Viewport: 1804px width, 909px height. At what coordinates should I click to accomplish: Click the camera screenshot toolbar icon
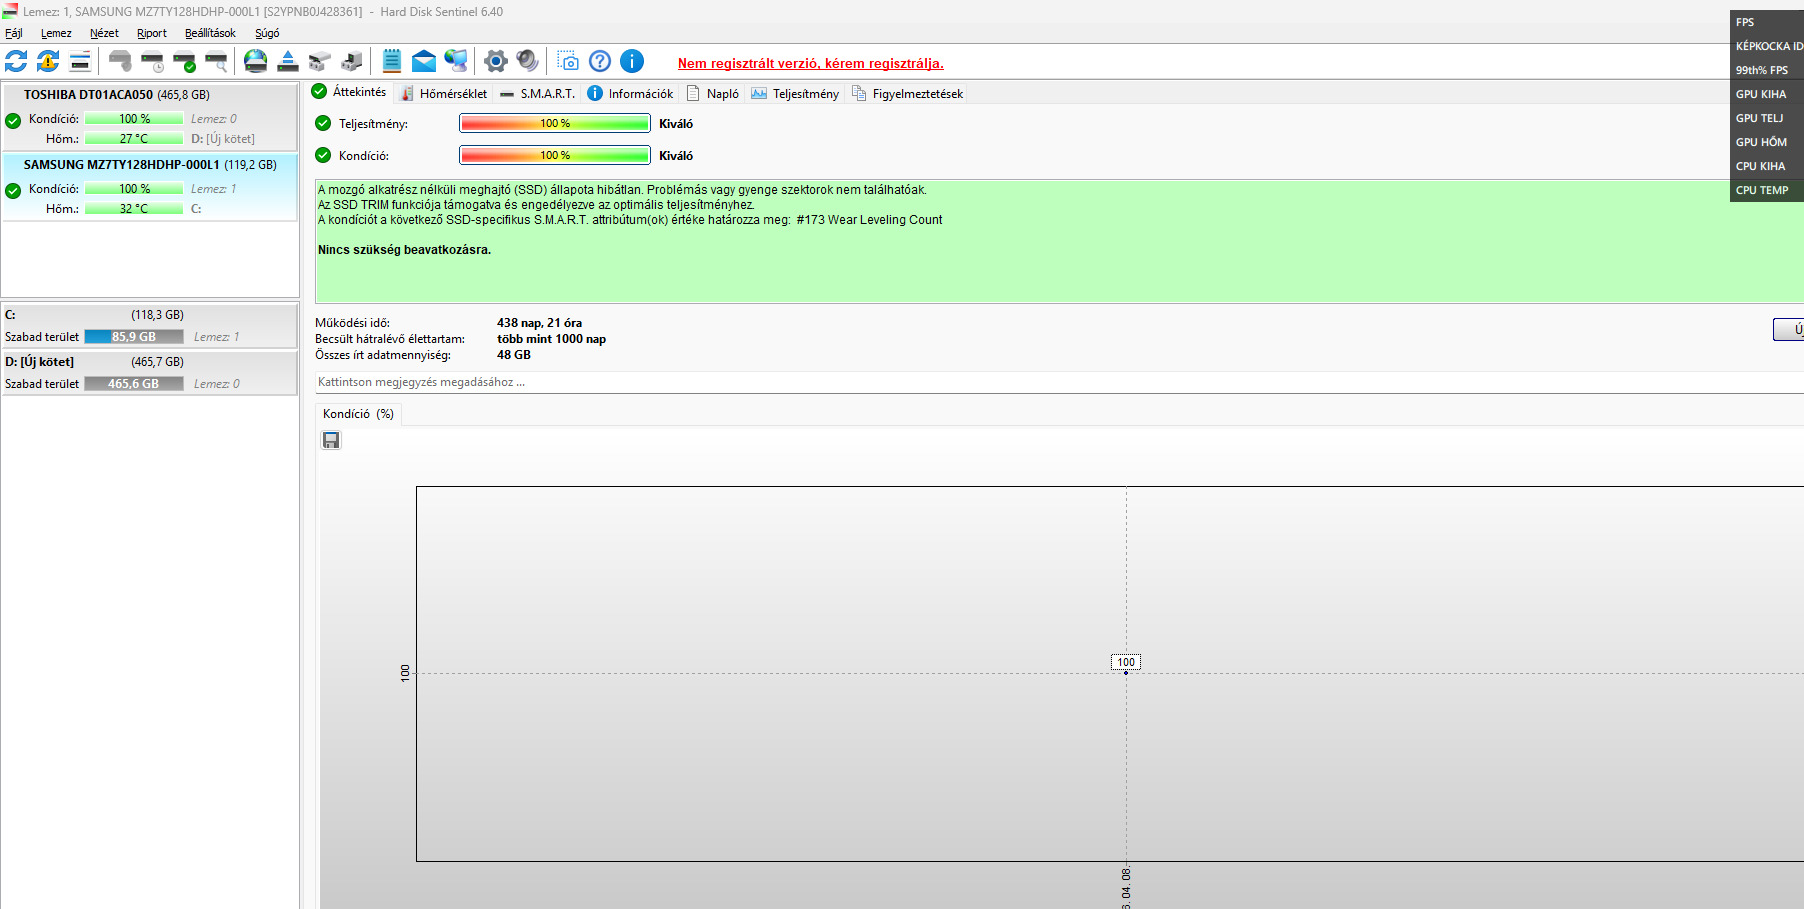pyautogui.click(x=568, y=61)
